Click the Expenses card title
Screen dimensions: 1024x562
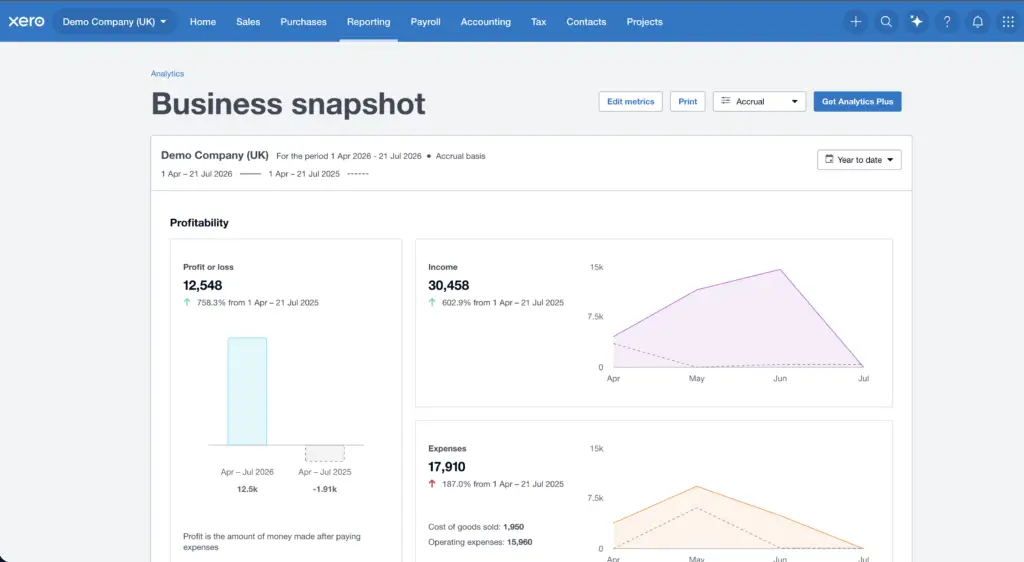(x=447, y=448)
